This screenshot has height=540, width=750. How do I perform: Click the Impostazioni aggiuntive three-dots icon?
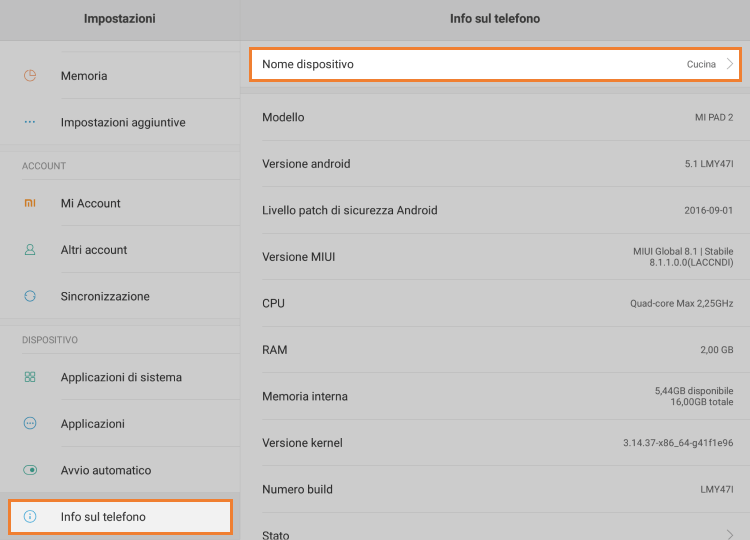[x=30, y=122]
